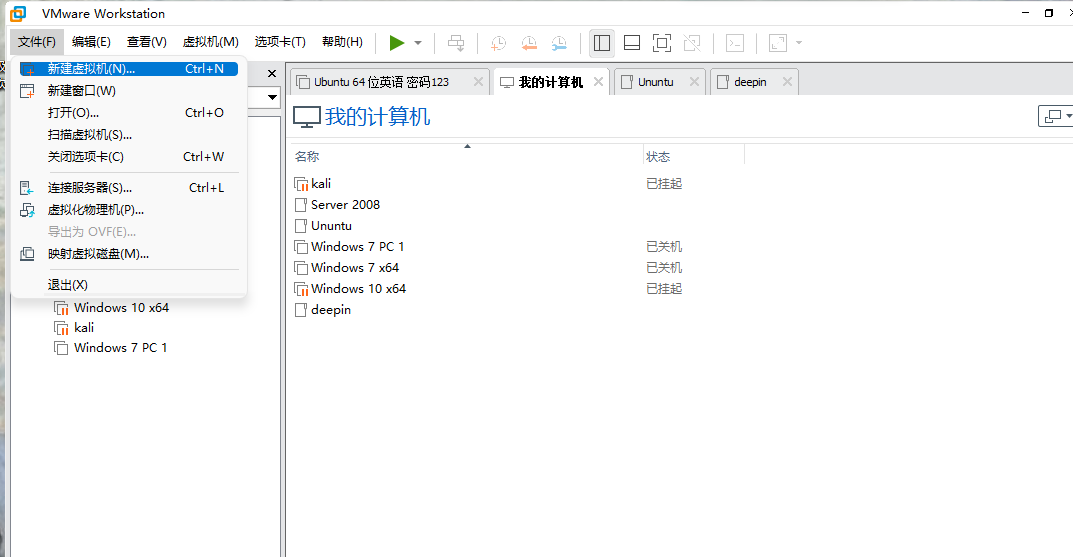Open stretch display dropdown arrow
The image size is (1073, 557).
click(799, 43)
